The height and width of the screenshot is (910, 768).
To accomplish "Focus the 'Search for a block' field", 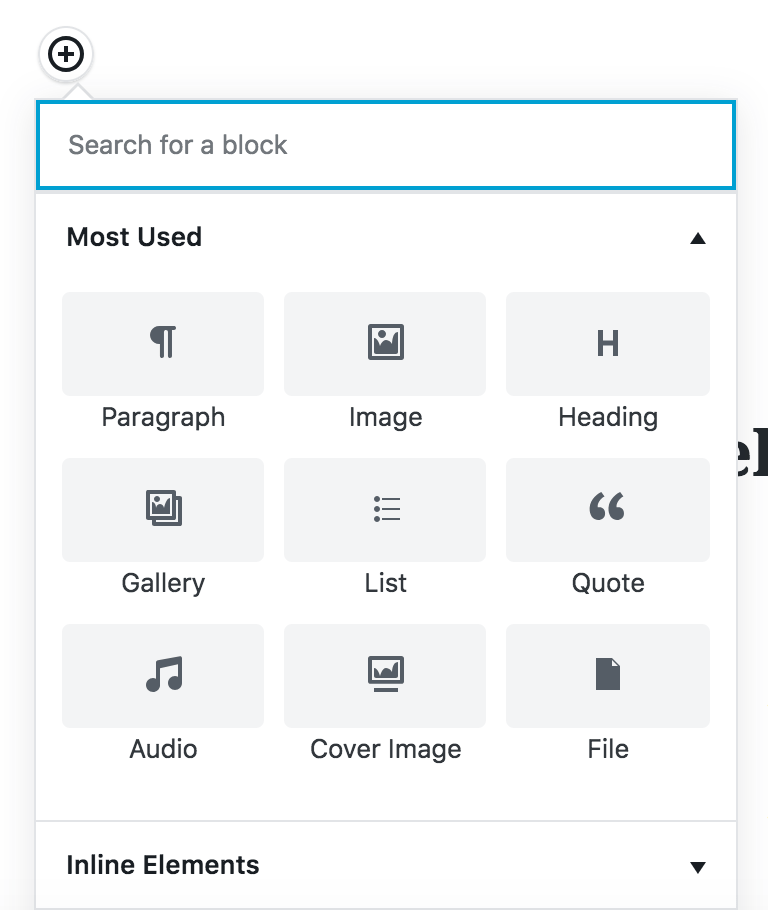I will coord(385,145).
